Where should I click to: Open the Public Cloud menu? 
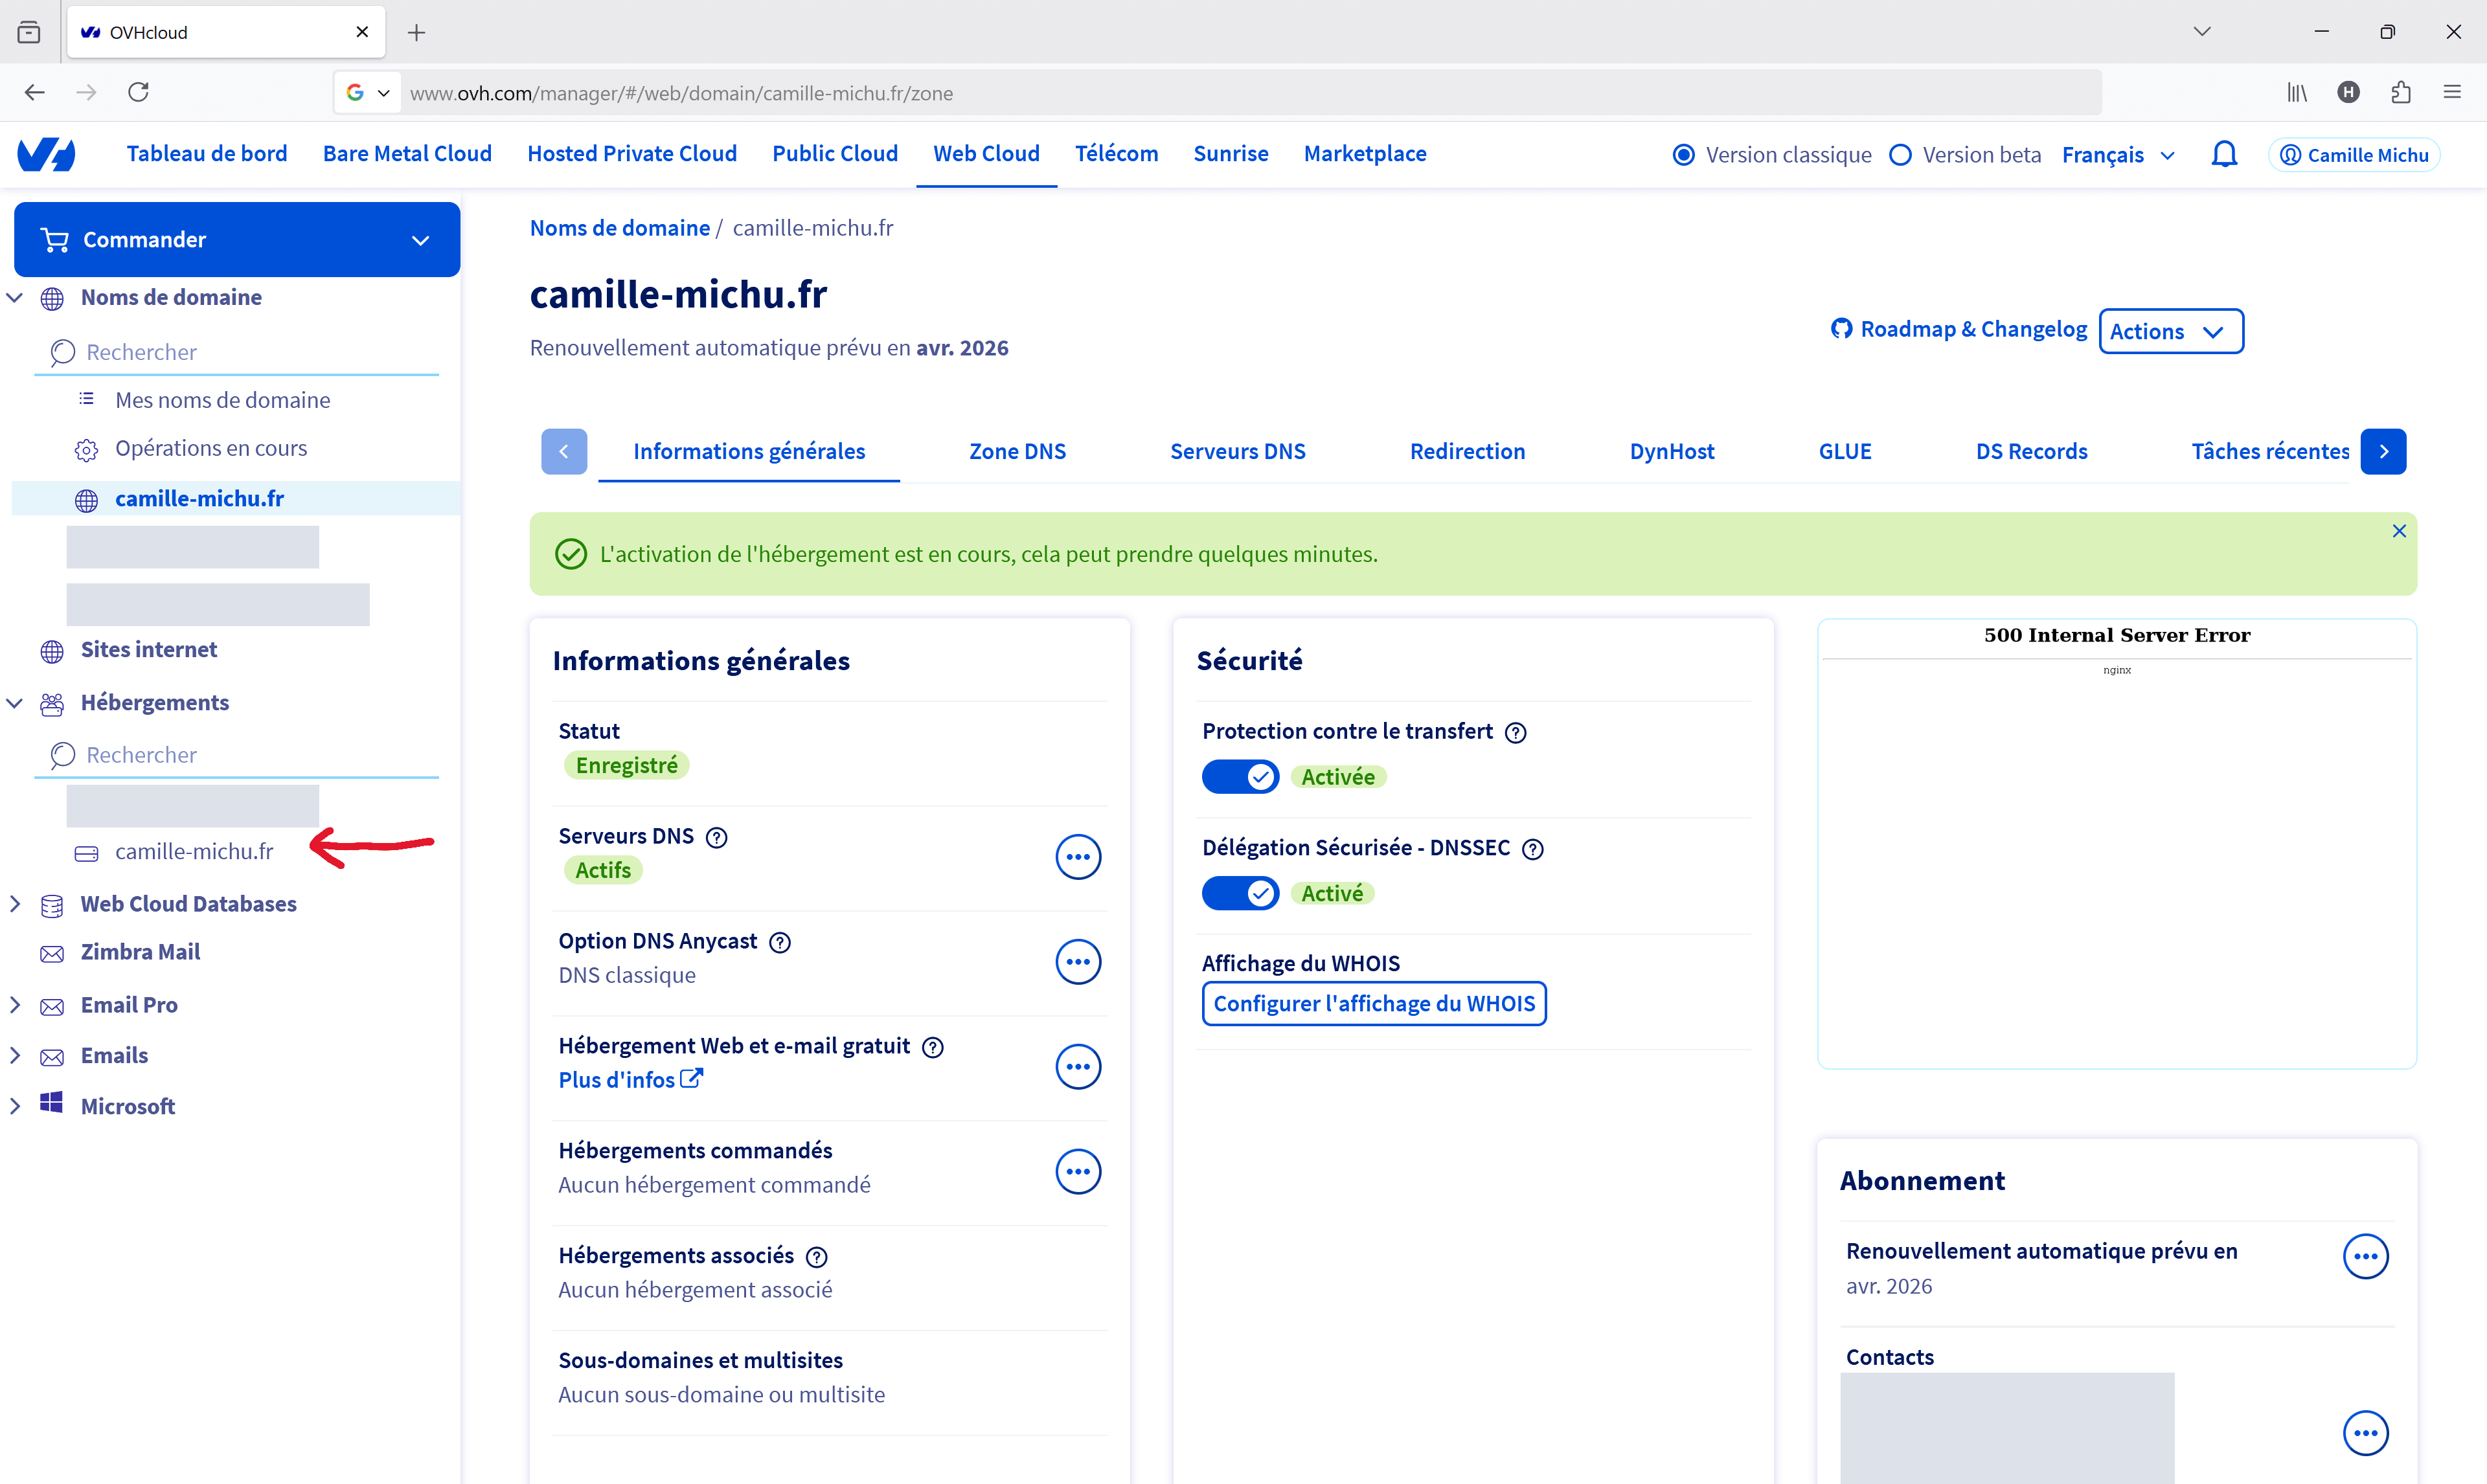click(834, 154)
